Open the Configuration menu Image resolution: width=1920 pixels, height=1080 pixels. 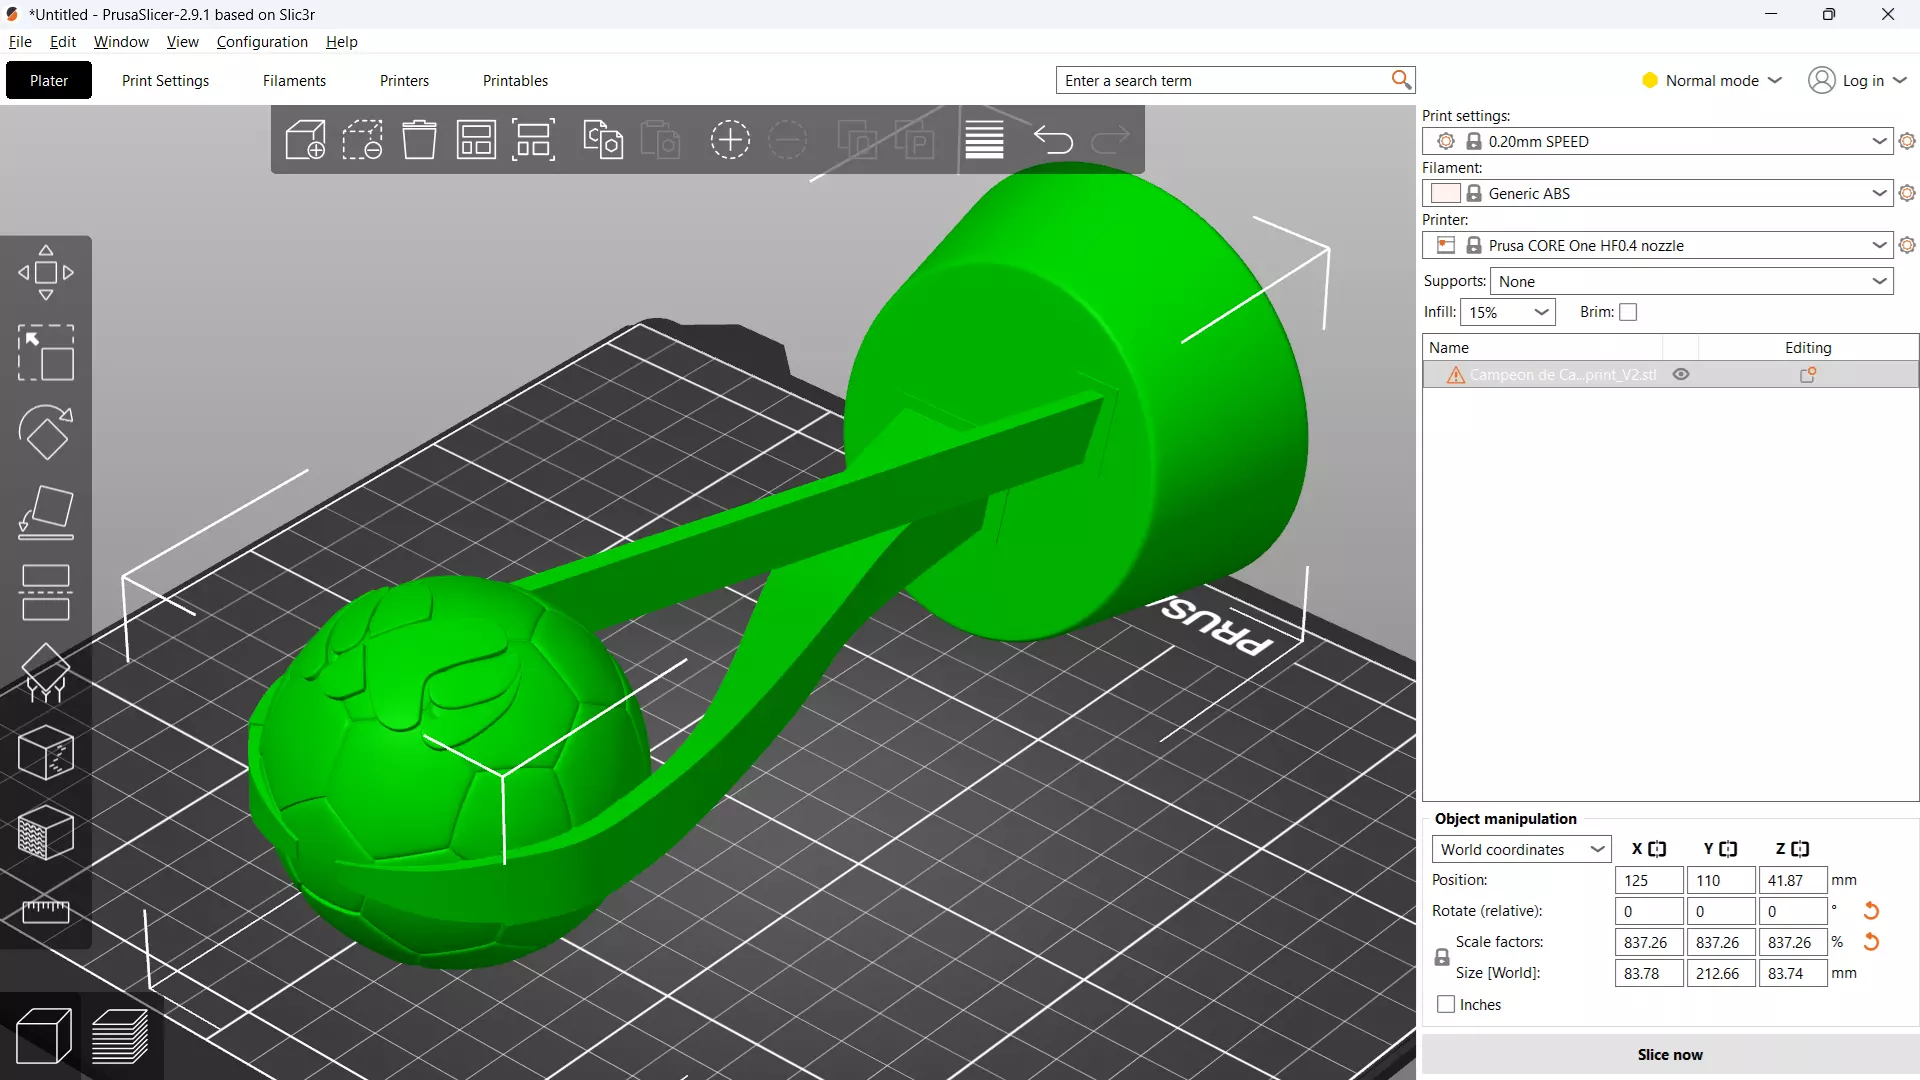click(262, 41)
